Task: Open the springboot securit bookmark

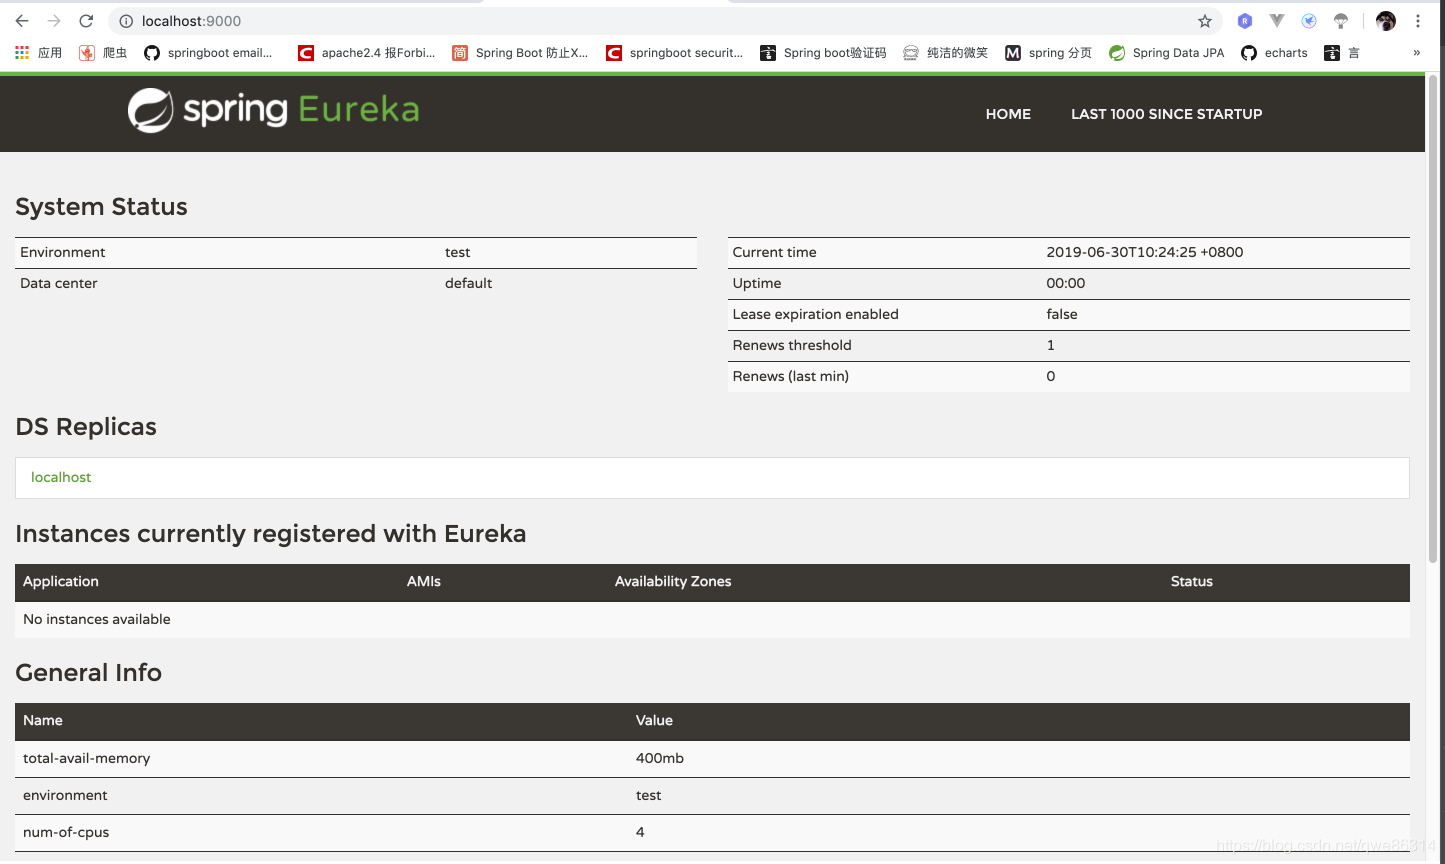Action: [675, 53]
